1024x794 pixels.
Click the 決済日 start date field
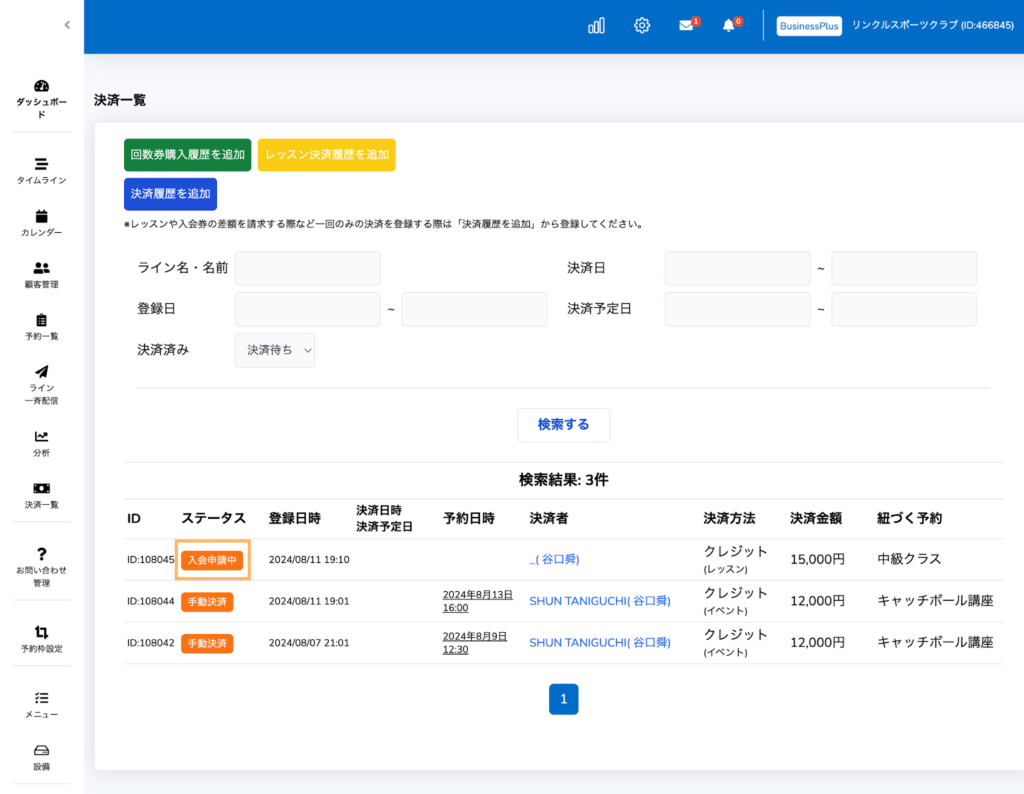click(738, 268)
